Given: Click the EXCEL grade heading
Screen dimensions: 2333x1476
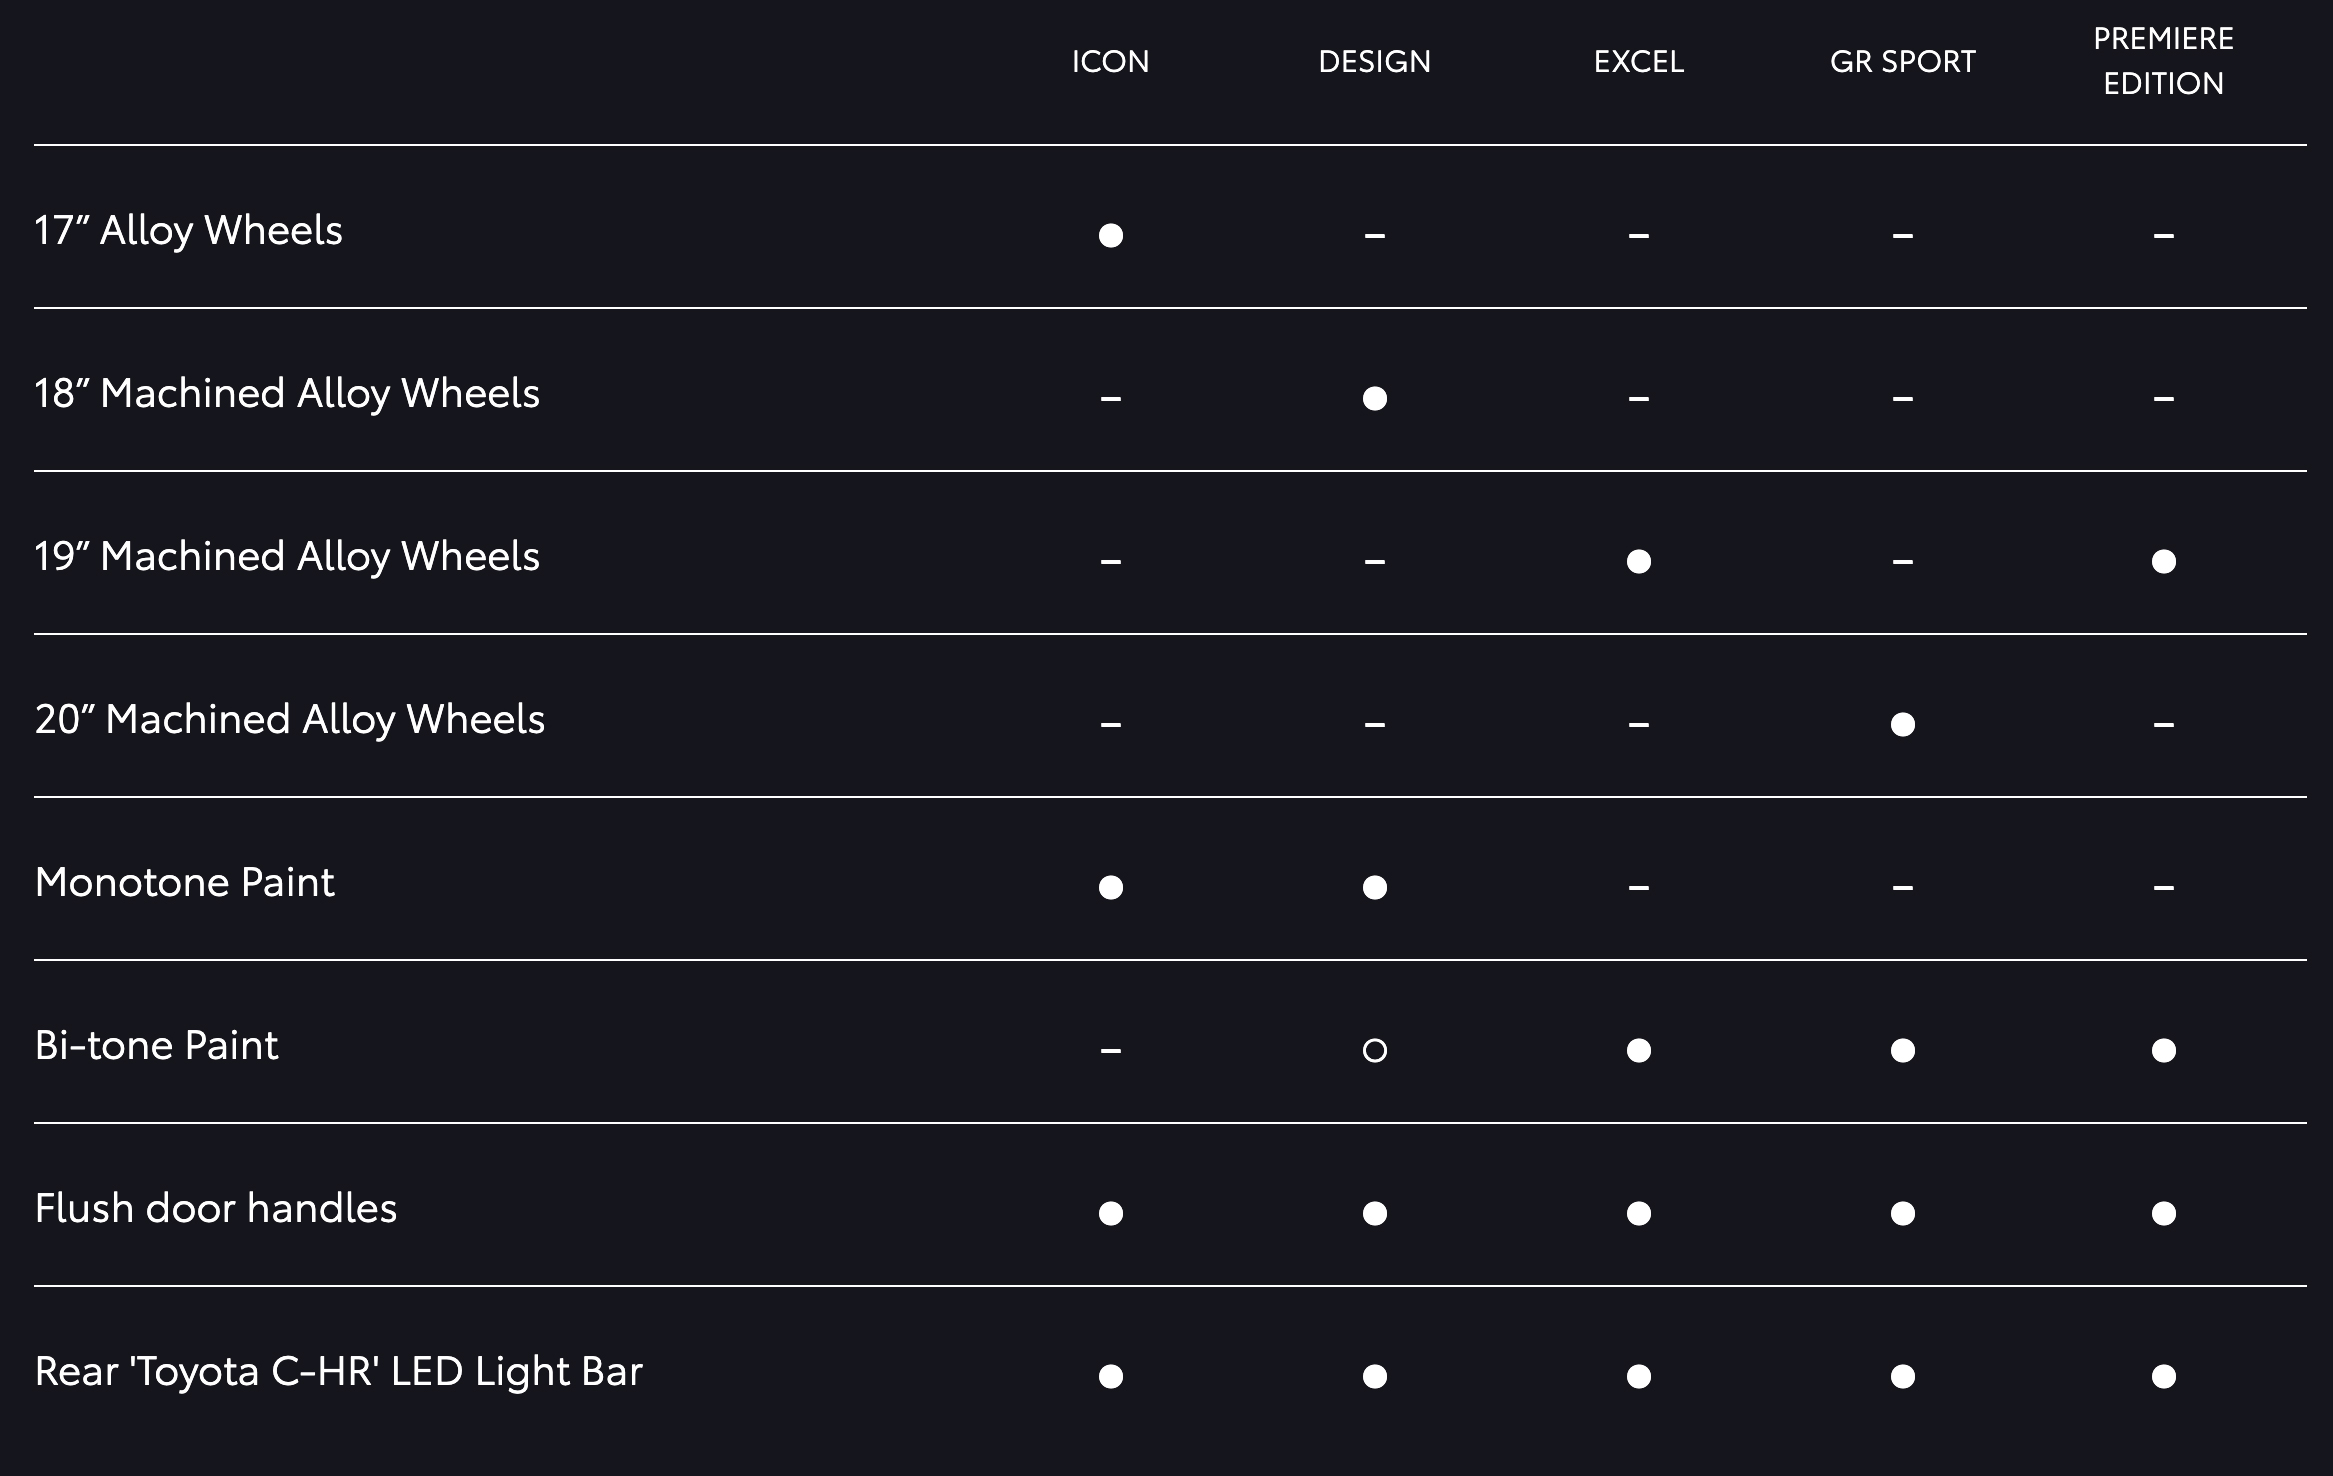Looking at the screenshot, I should pos(1638,62).
